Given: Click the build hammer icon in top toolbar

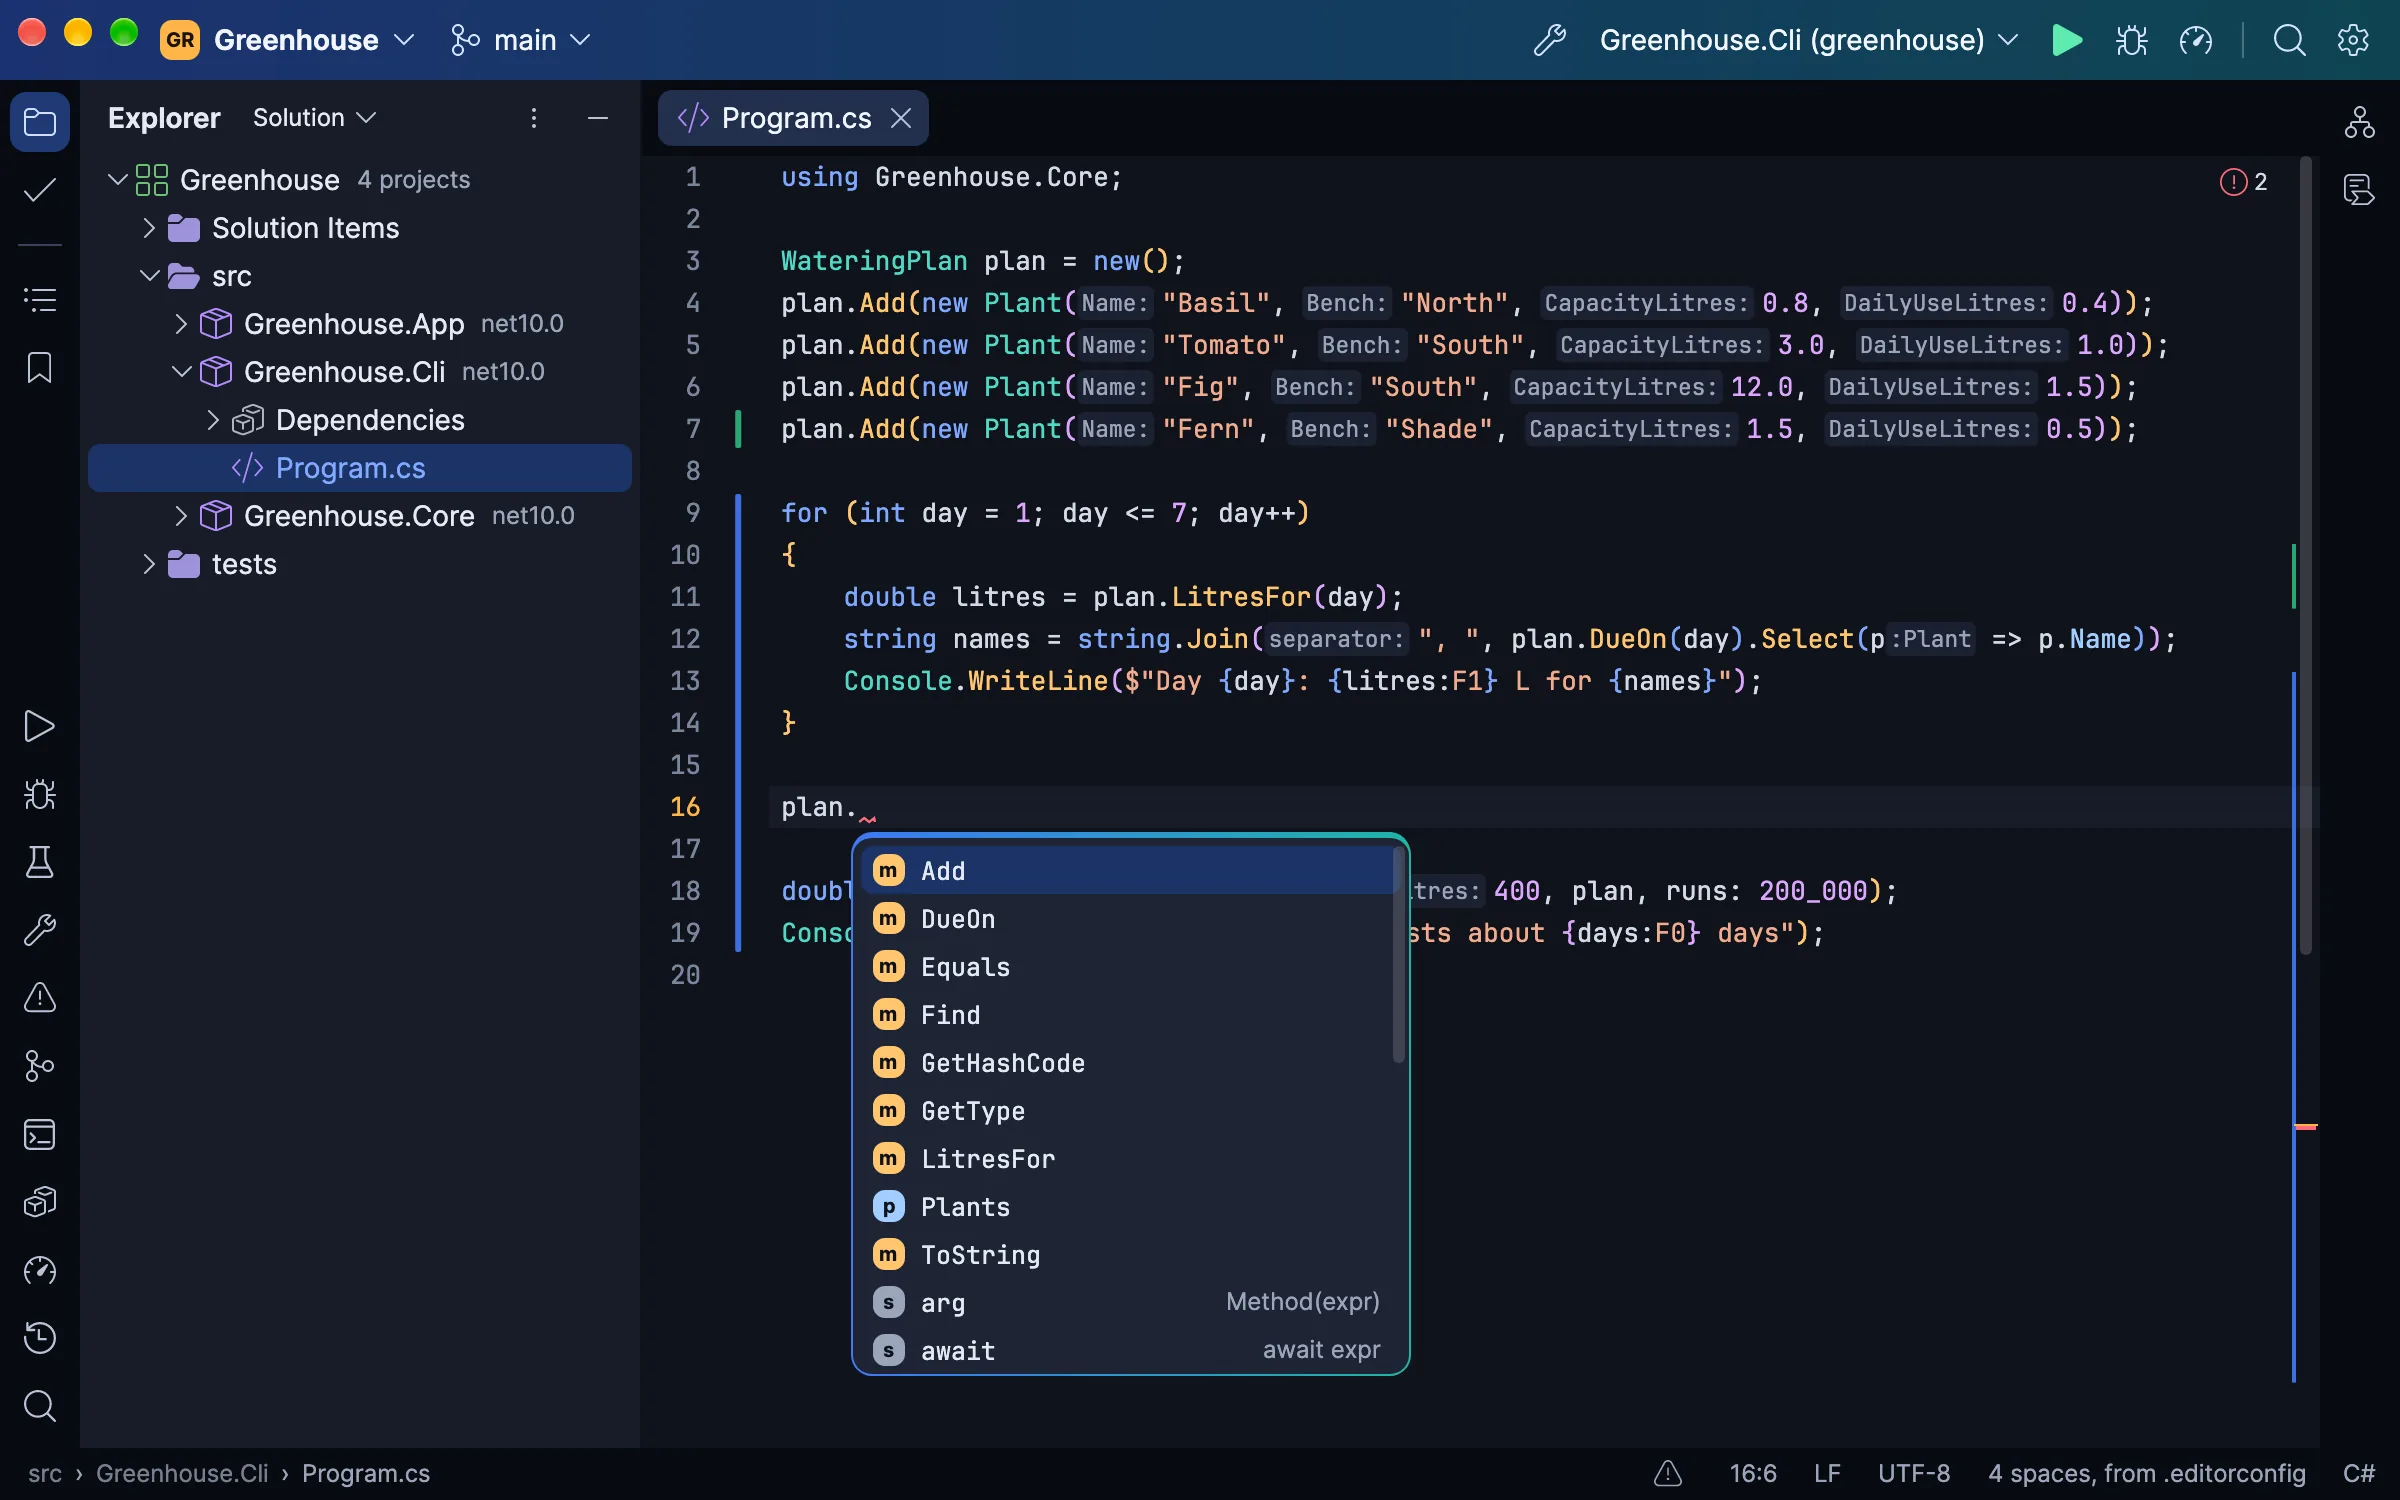Looking at the screenshot, I should [1550, 40].
